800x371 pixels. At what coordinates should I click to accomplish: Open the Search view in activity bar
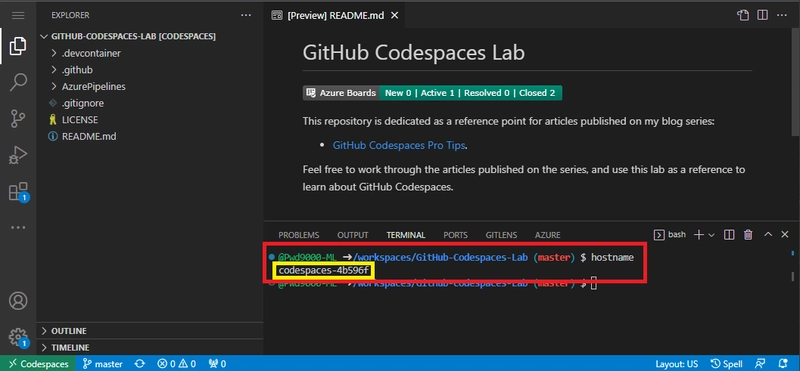[x=18, y=82]
